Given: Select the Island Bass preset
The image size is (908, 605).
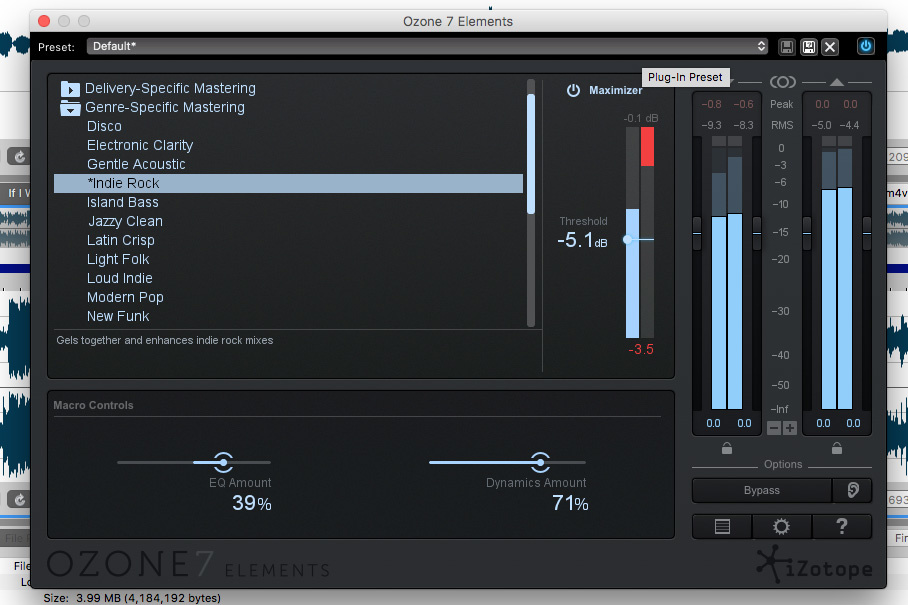Looking at the screenshot, I should pos(122,203).
